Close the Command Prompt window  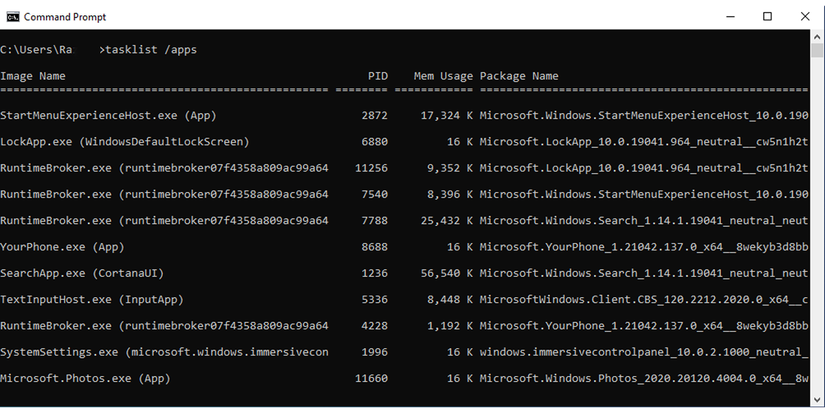coord(803,17)
